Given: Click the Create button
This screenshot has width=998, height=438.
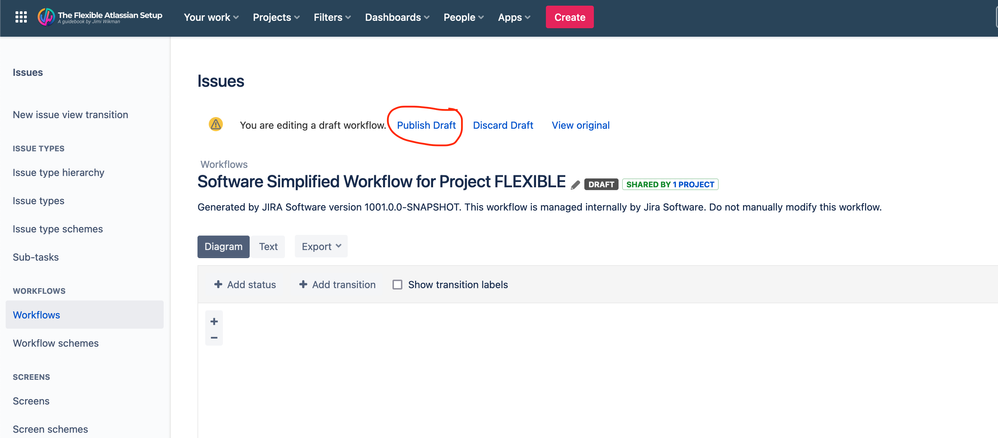Looking at the screenshot, I should (570, 17).
